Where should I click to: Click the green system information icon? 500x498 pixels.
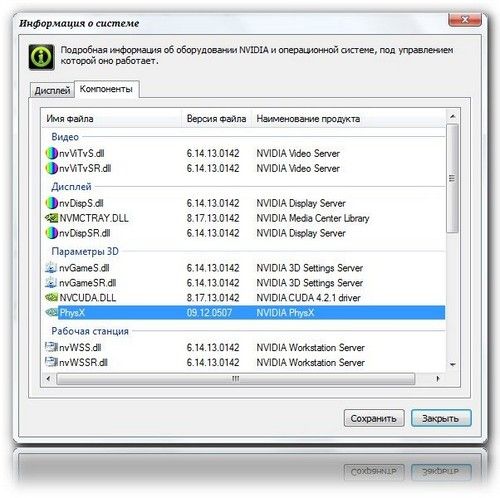41,57
